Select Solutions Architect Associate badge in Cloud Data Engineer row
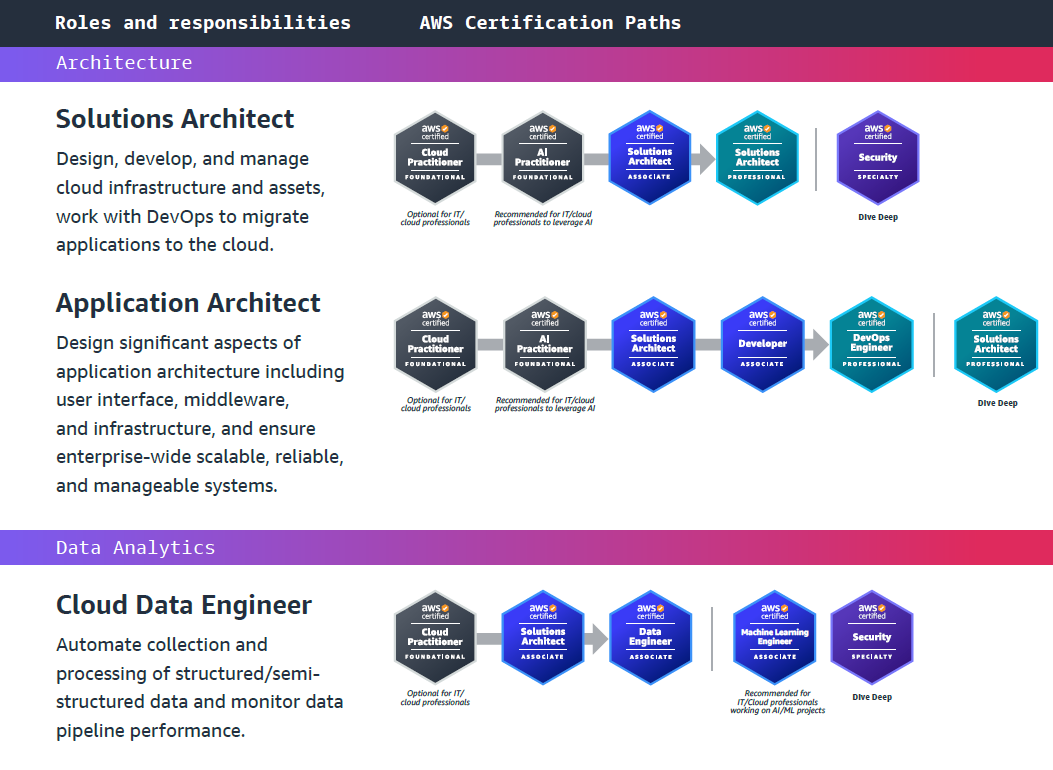The image size is (1053, 770). [x=543, y=636]
